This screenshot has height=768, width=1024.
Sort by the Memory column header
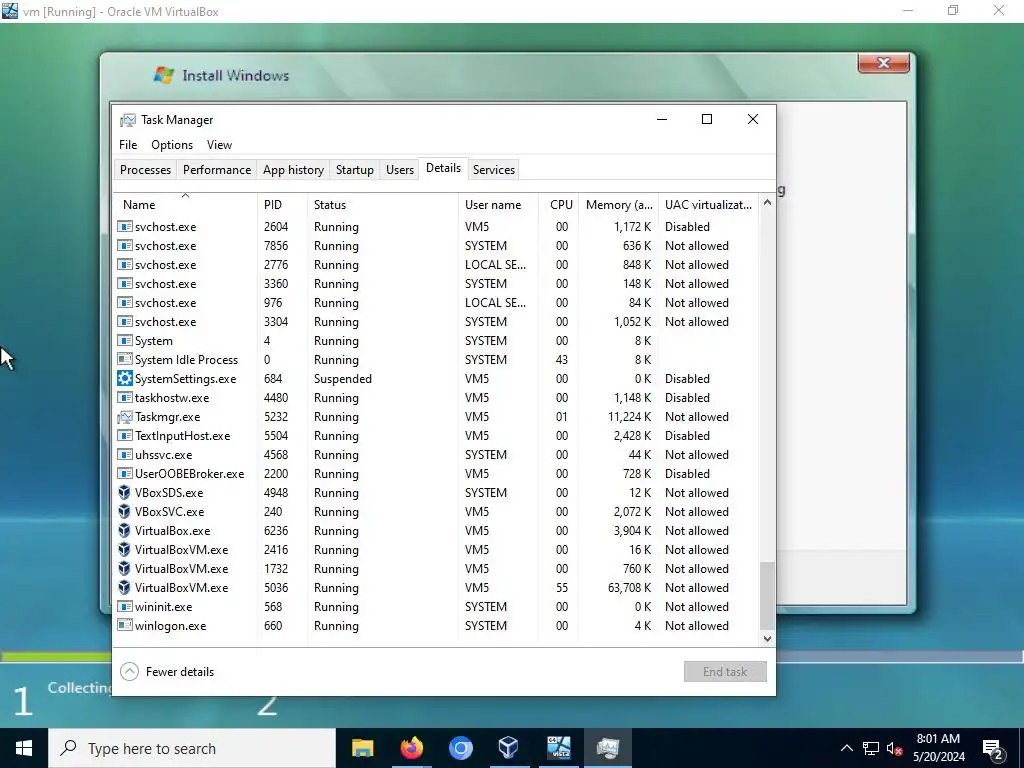[618, 204]
